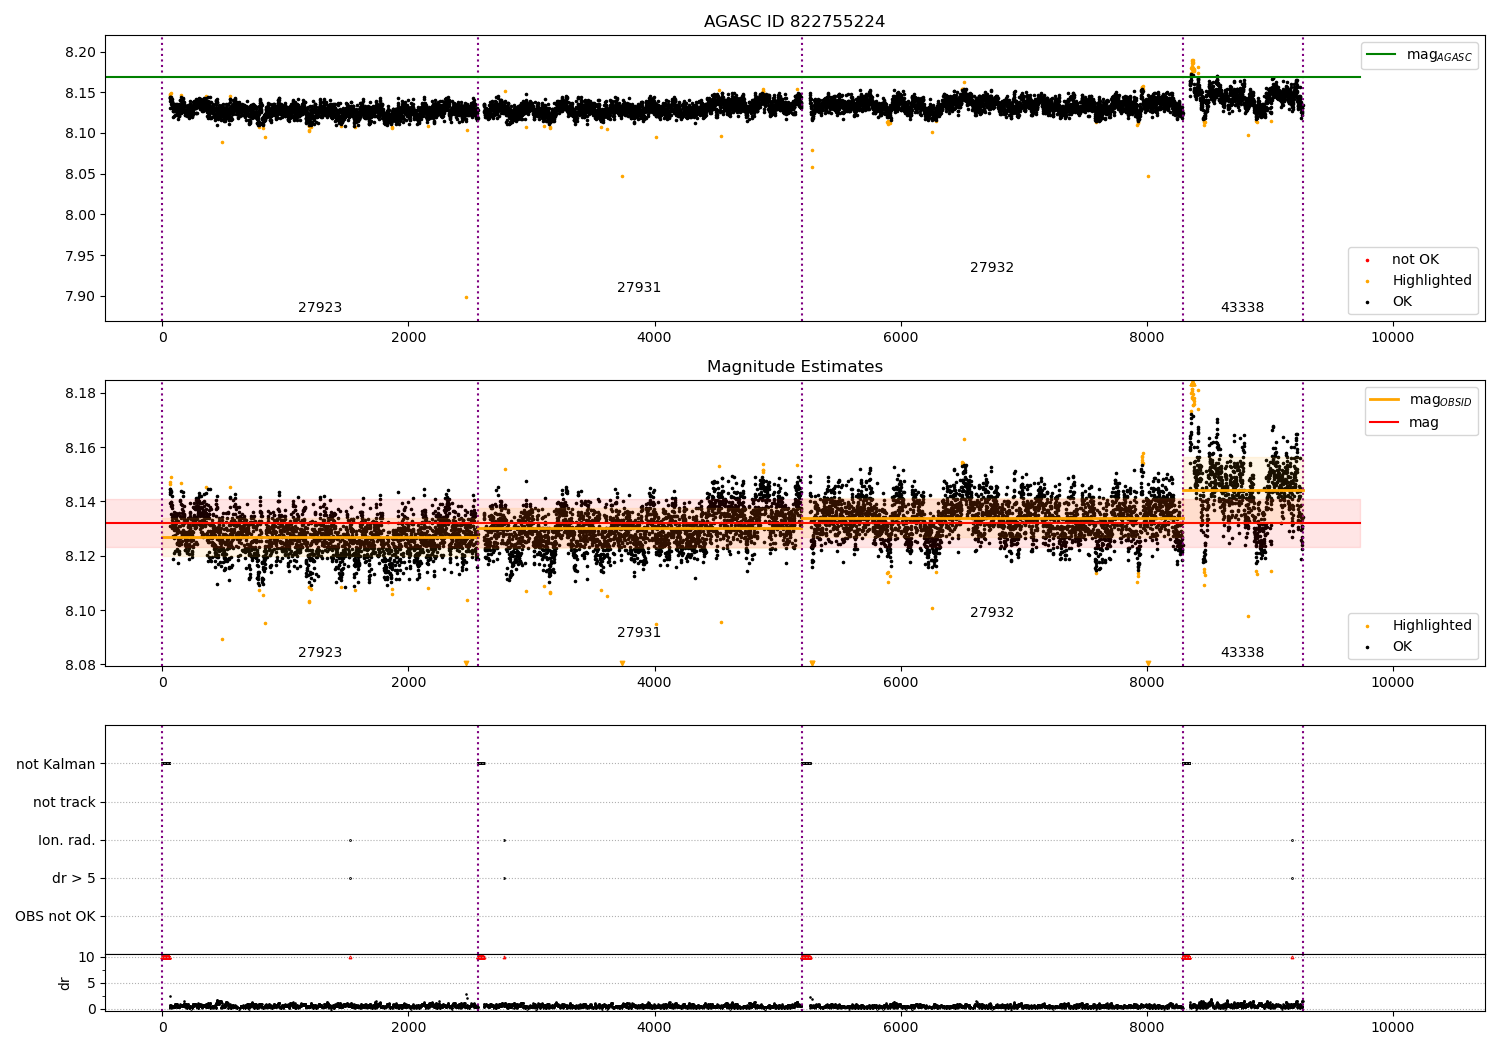
Task: Select the "not track" axis label
Action: click(64, 802)
